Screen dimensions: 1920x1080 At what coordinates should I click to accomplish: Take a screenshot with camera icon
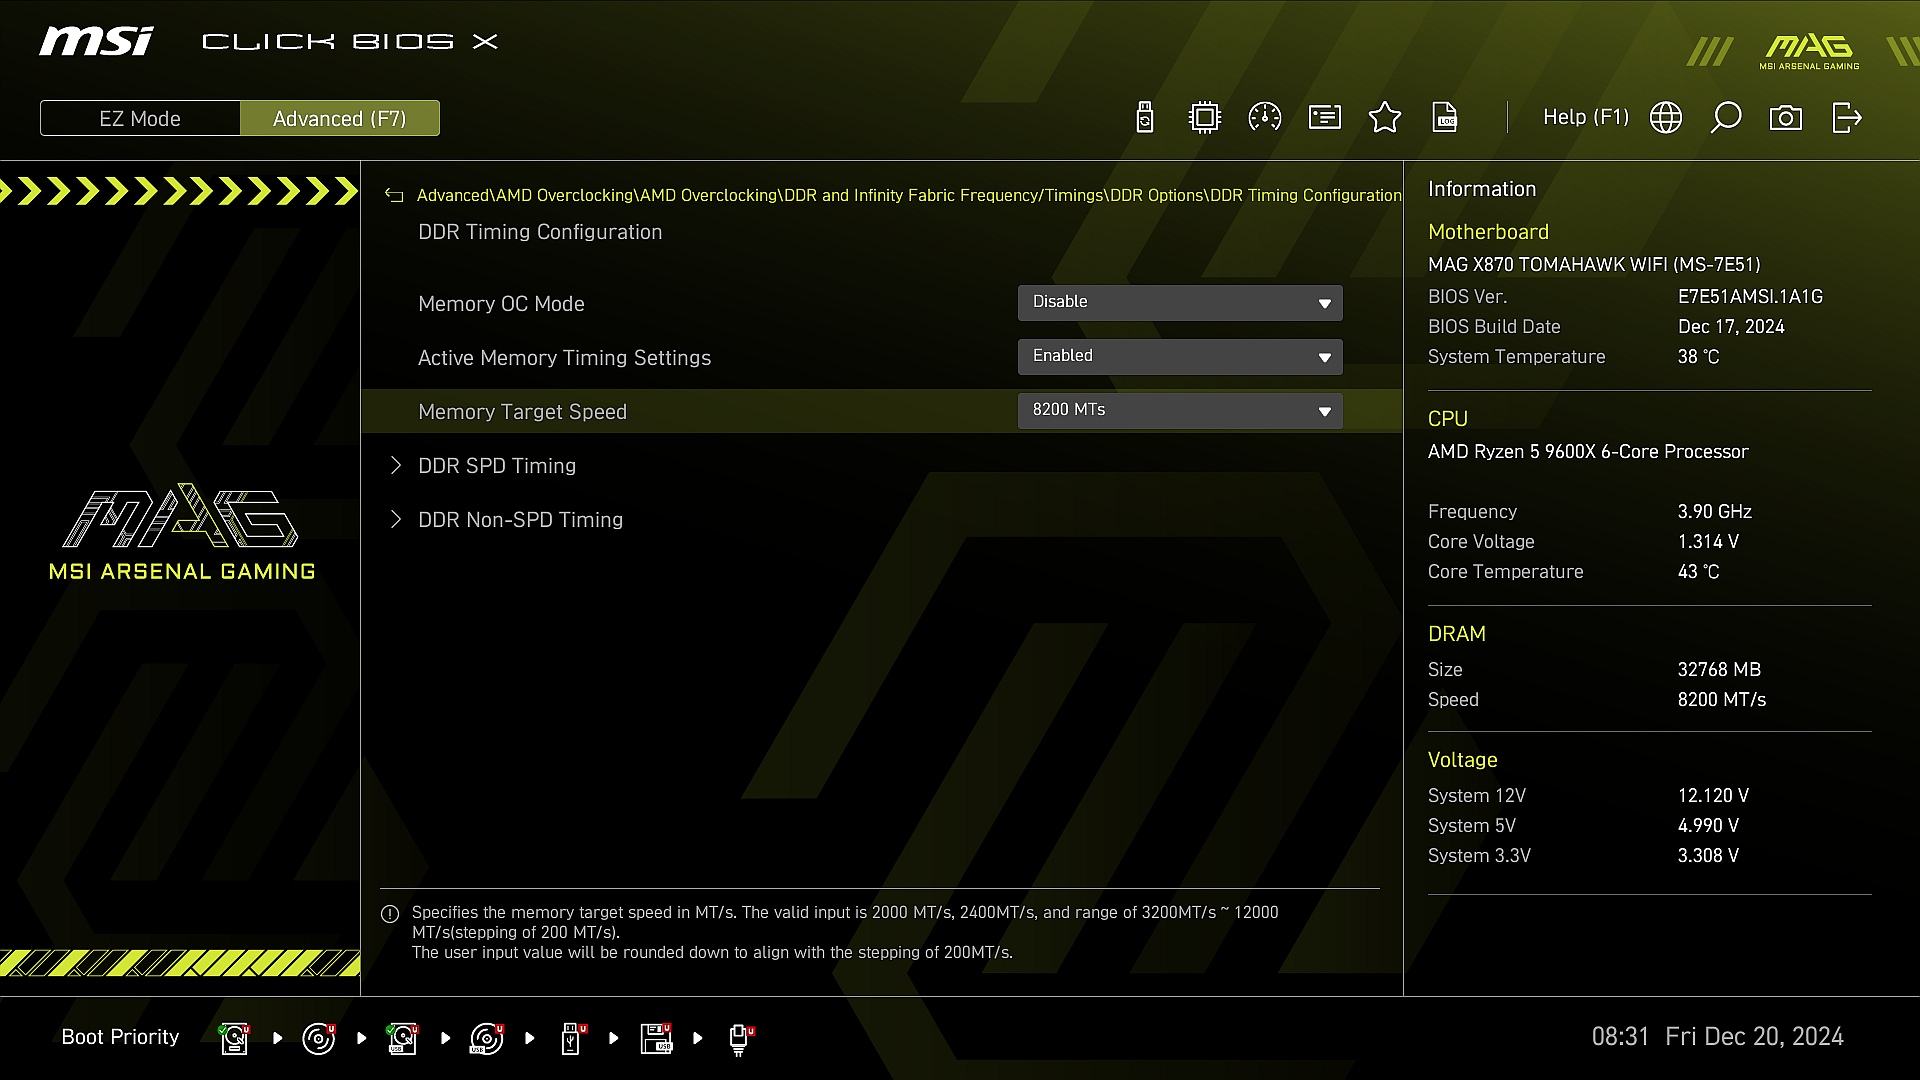[x=1786, y=118]
